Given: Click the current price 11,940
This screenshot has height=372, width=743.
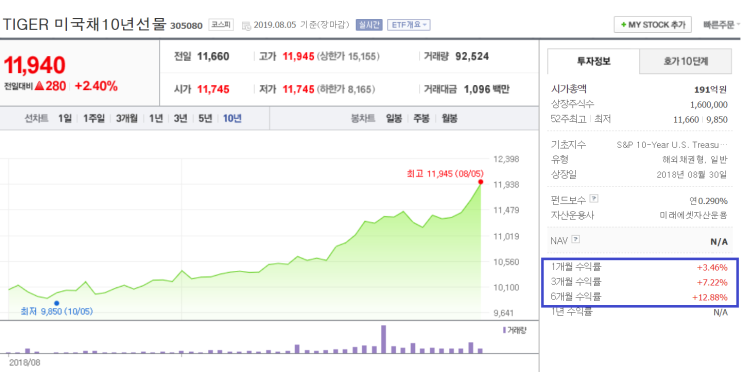Looking at the screenshot, I should [x=34, y=65].
